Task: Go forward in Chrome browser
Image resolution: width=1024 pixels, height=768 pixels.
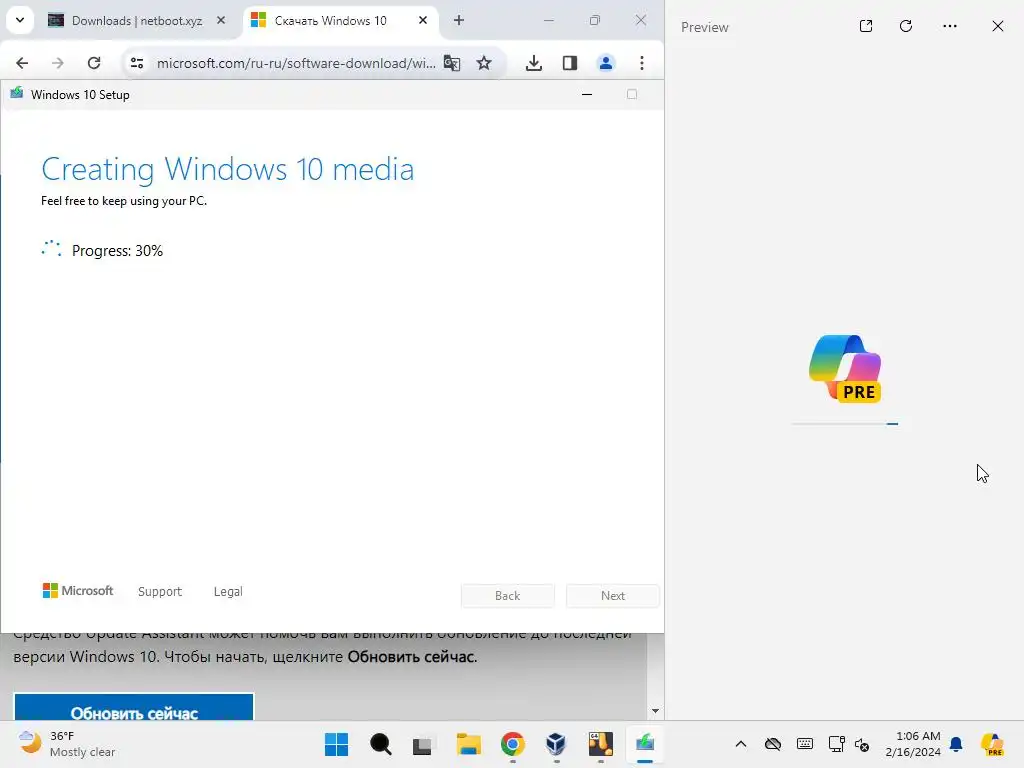Action: pos(57,63)
